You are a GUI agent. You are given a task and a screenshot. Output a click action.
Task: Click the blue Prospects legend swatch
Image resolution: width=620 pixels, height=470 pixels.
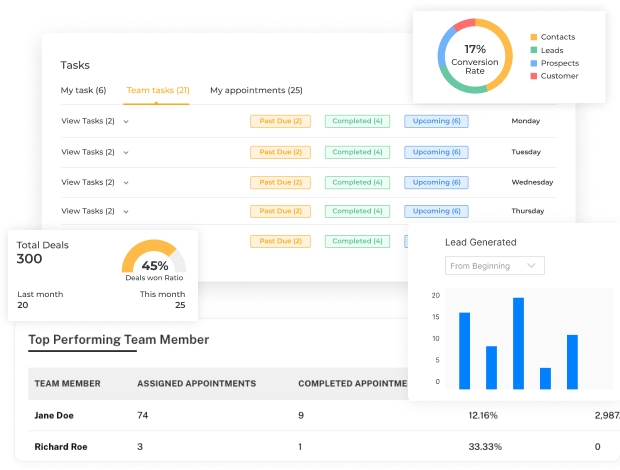click(x=534, y=63)
